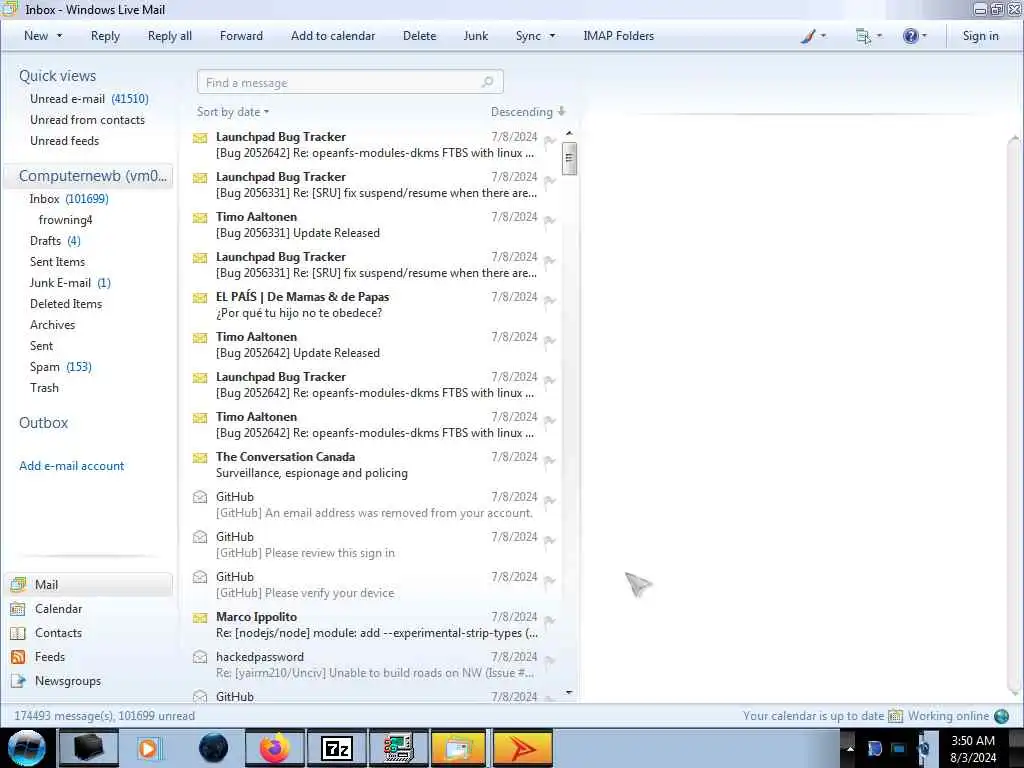Select frowning4 subfolder
The height and width of the screenshot is (768, 1024).
(x=65, y=219)
